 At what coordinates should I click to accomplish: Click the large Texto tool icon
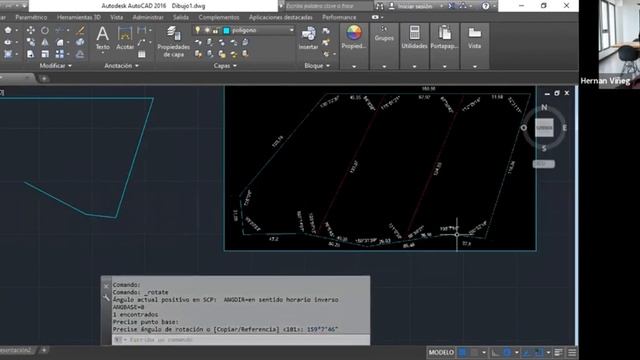102,34
